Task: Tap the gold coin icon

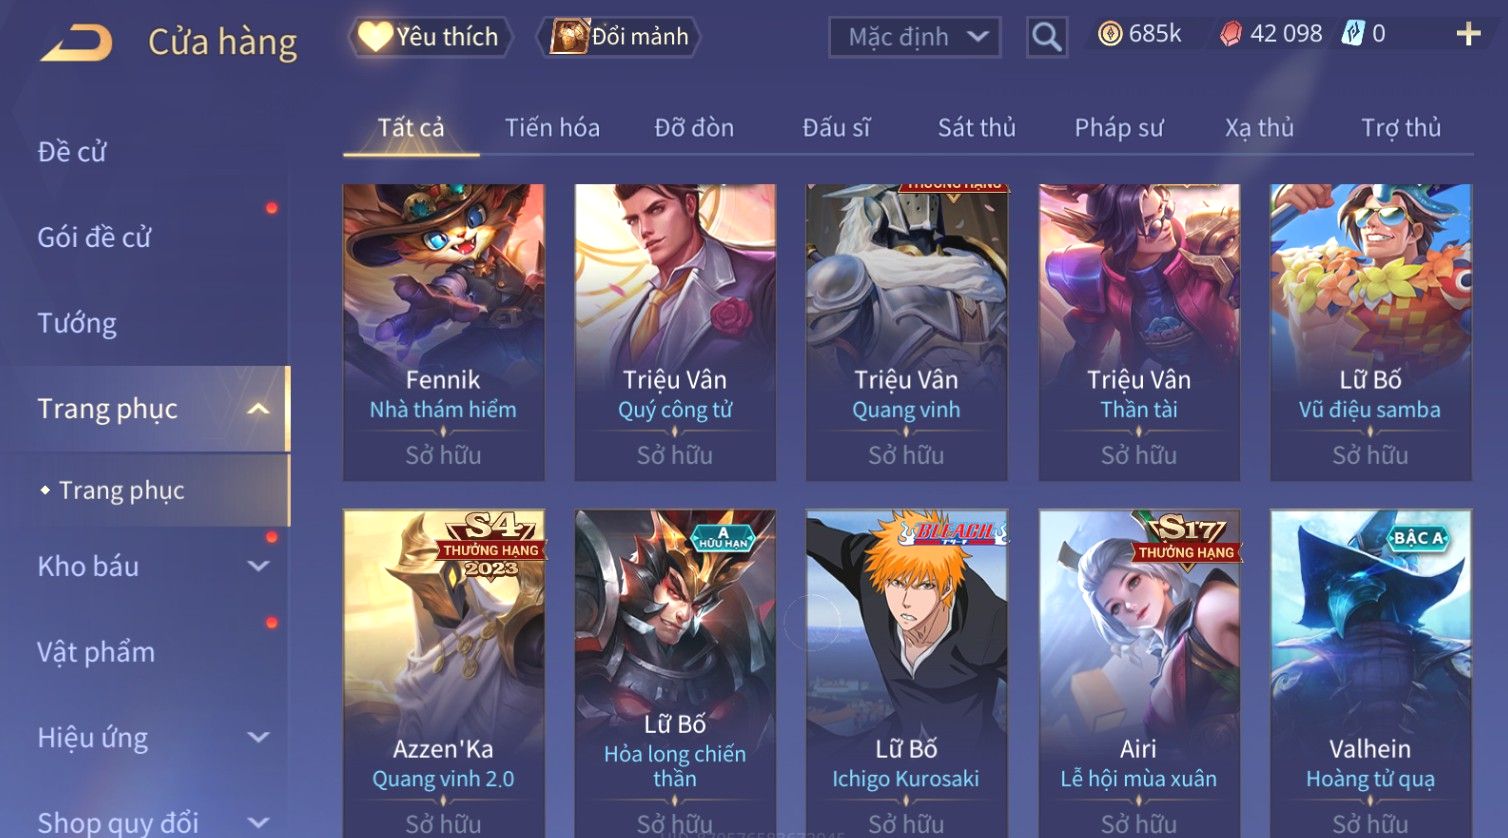Action: pyautogui.click(x=1109, y=34)
